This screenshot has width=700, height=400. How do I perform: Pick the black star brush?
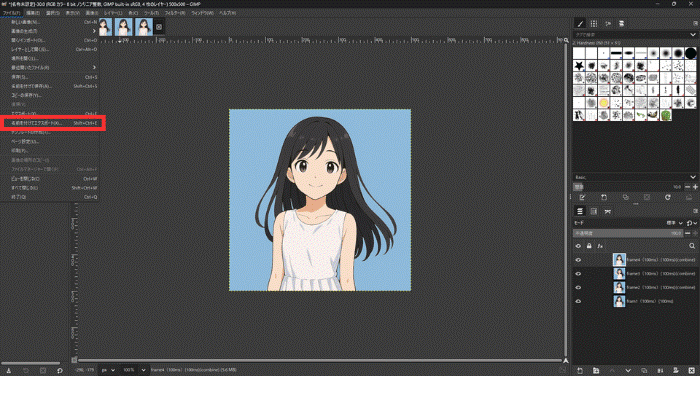point(579,66)
